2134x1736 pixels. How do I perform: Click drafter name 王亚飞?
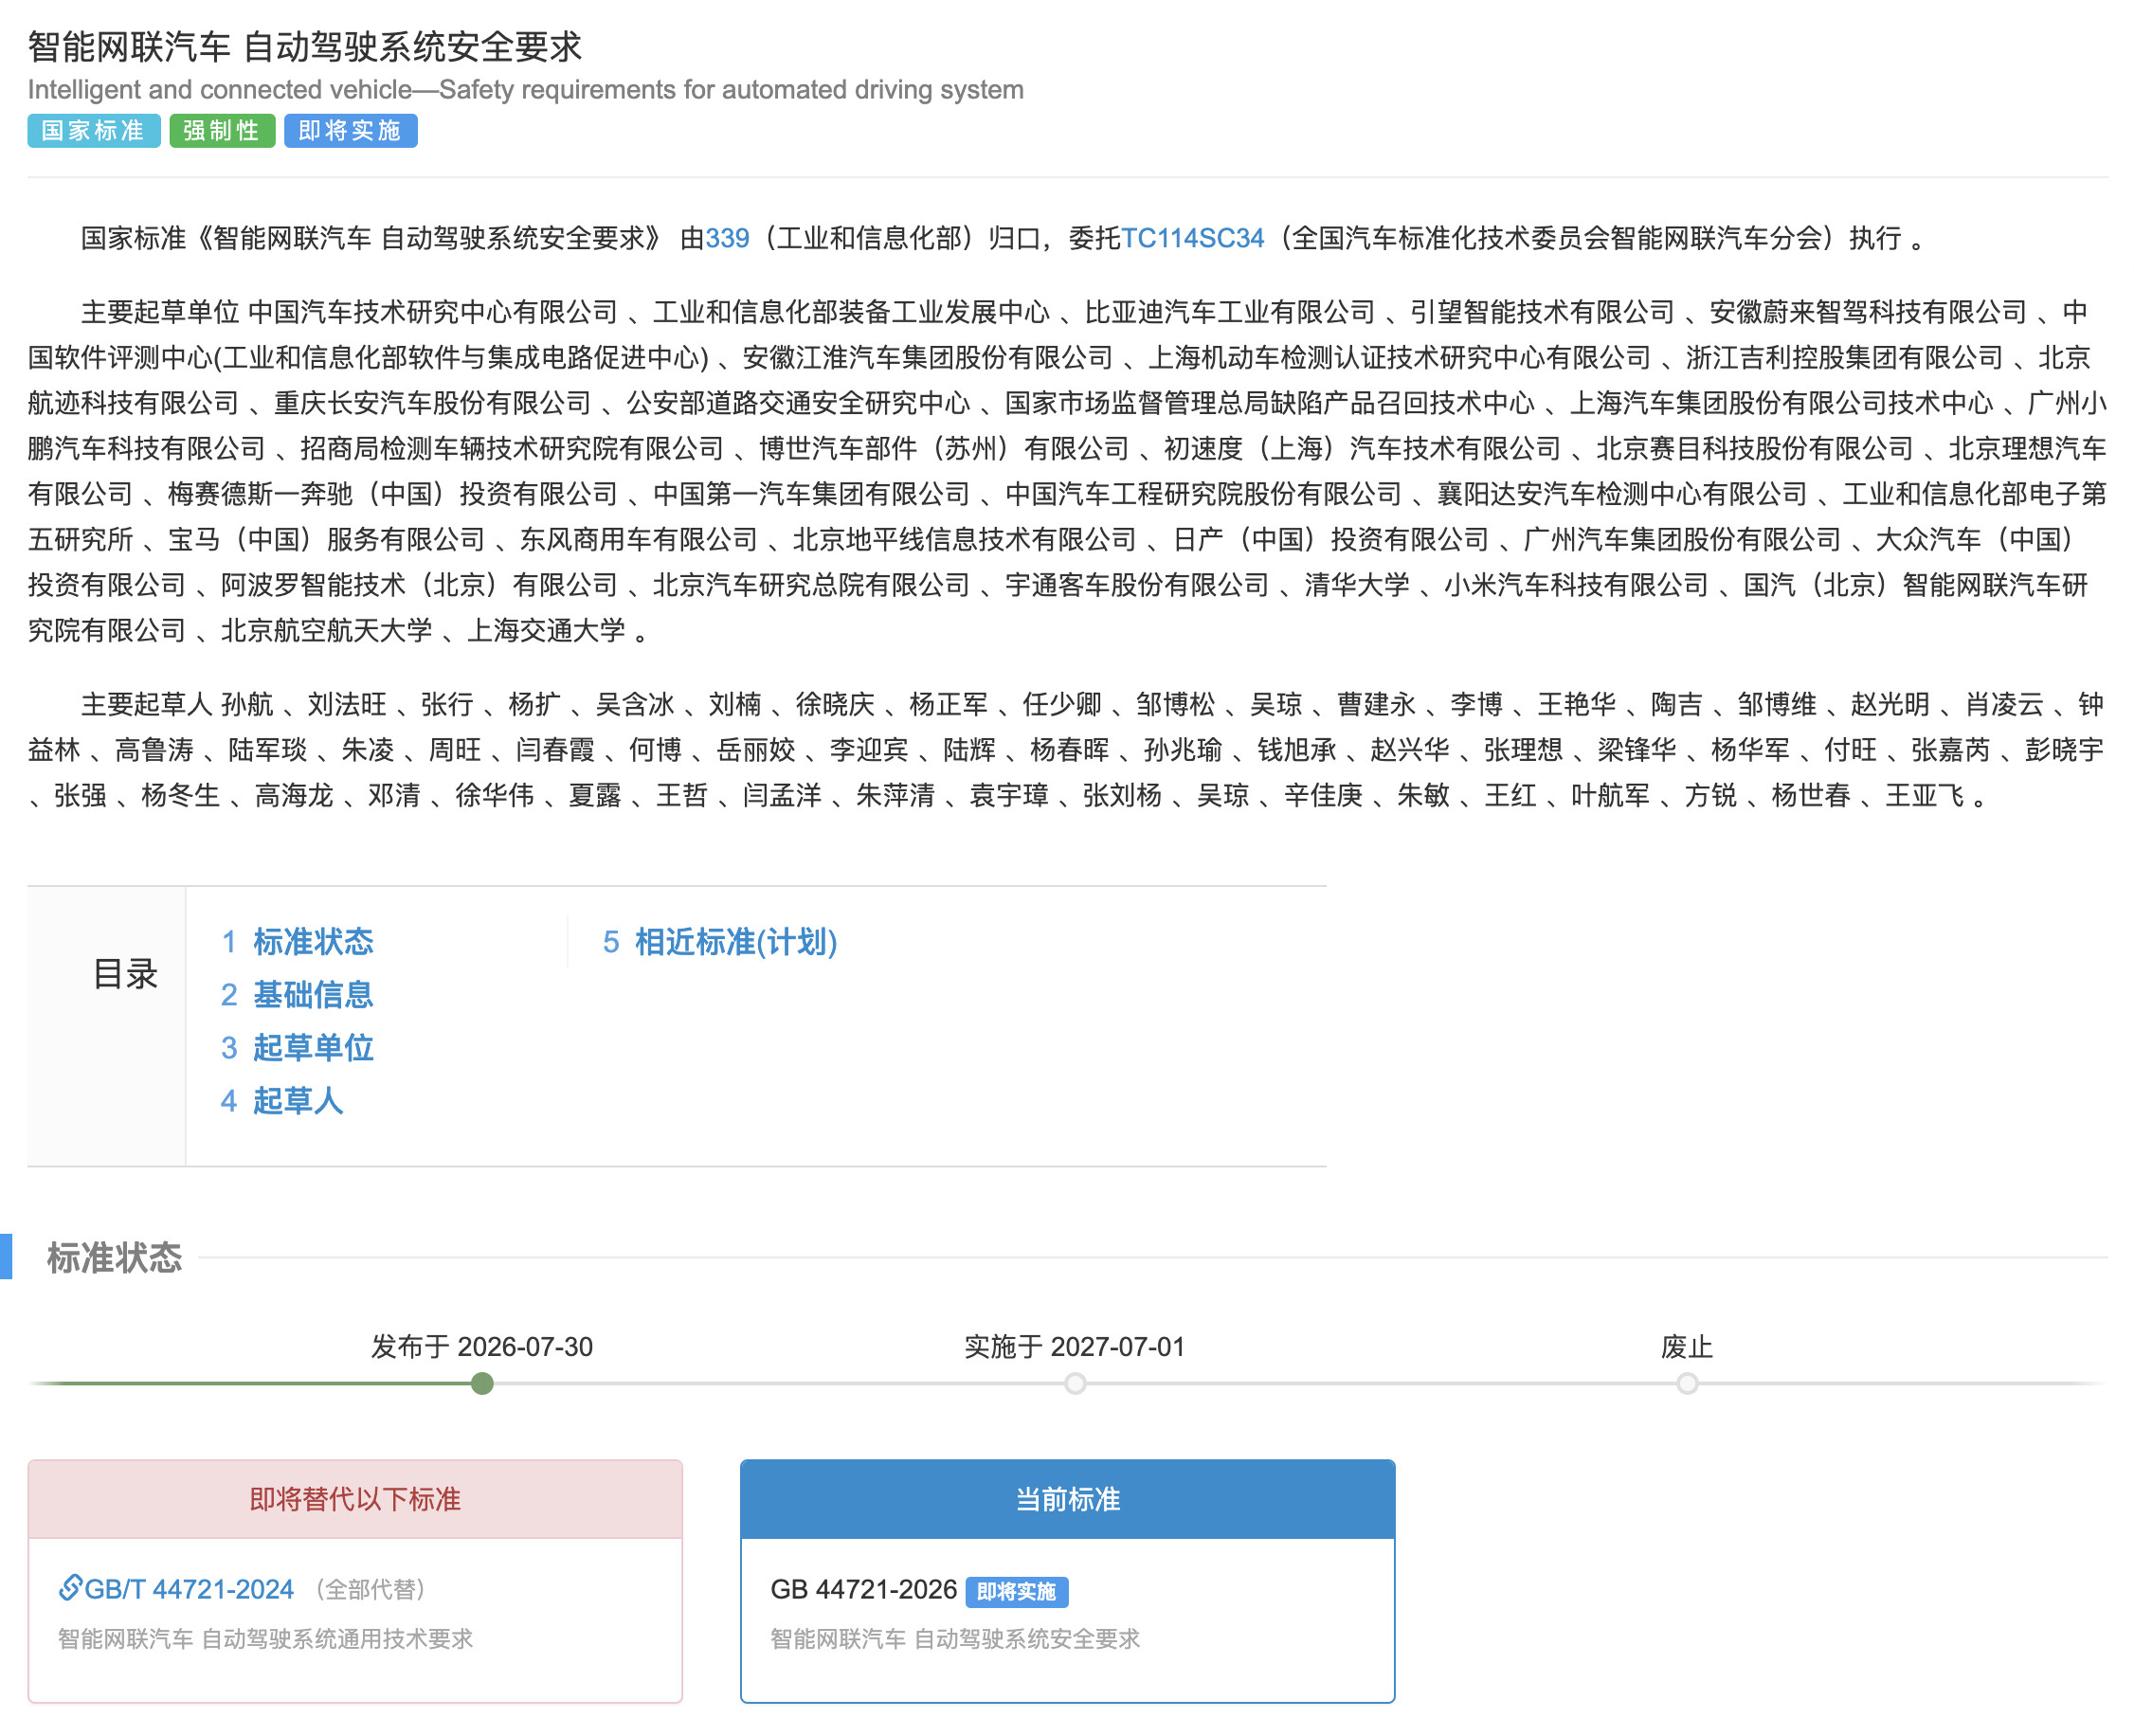1925,795
